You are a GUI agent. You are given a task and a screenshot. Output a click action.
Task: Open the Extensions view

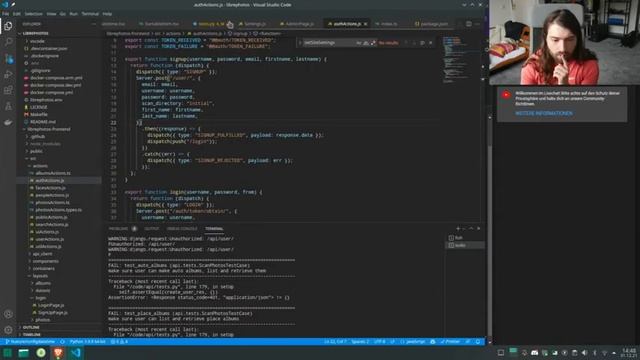(x=8, y=90)
